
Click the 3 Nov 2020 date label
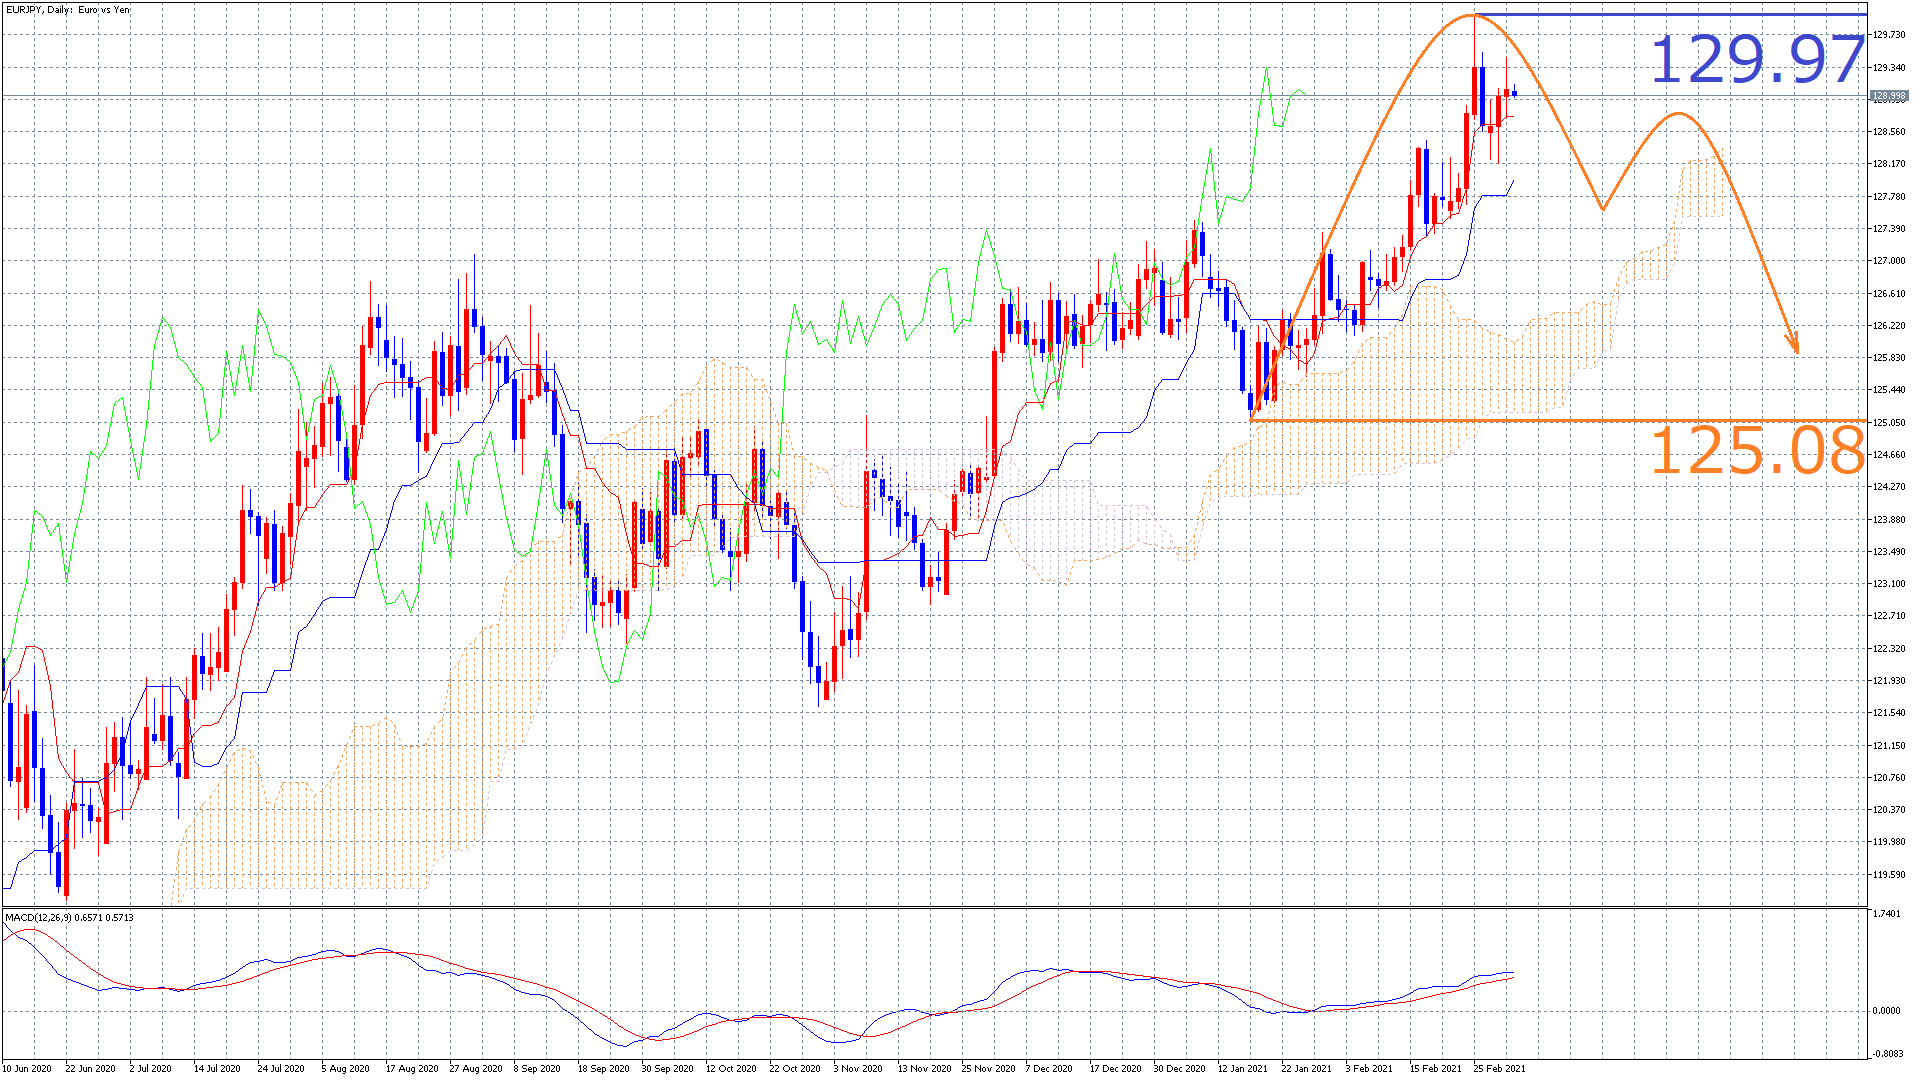pos(858,1068)
